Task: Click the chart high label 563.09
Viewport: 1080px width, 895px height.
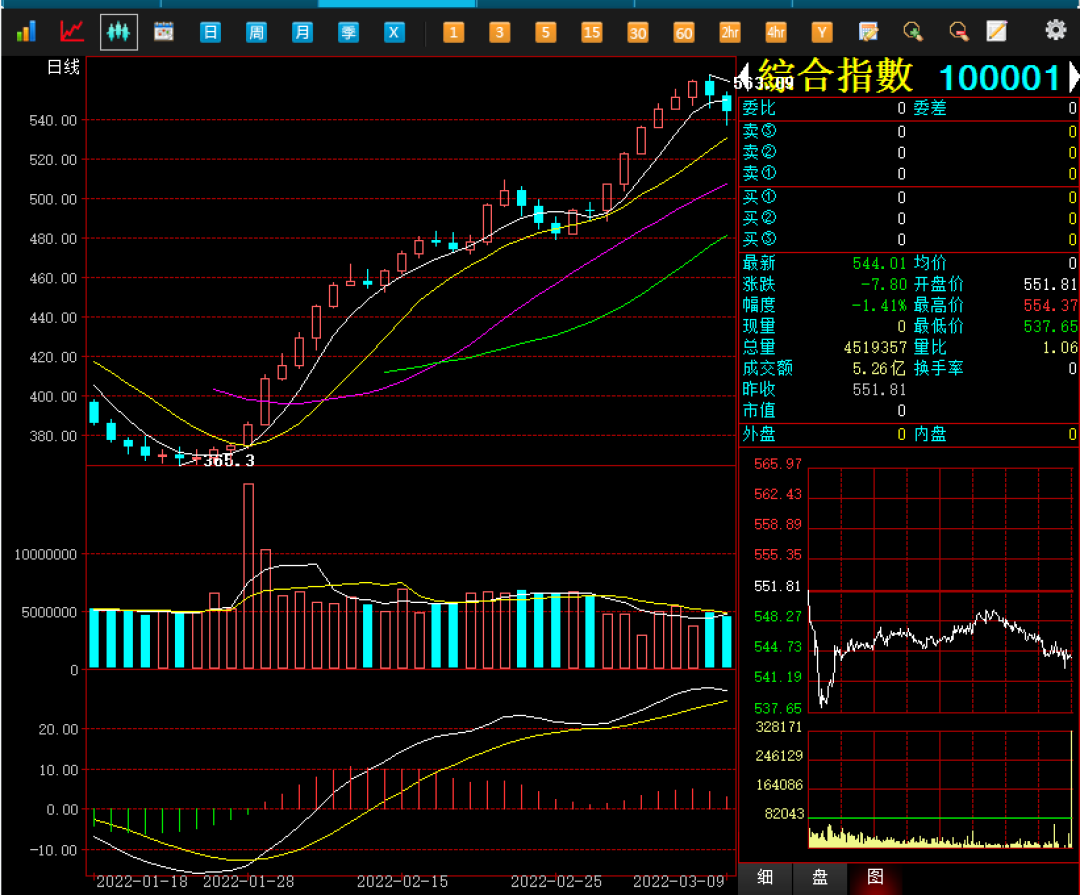Action: [x=763, y=83]
